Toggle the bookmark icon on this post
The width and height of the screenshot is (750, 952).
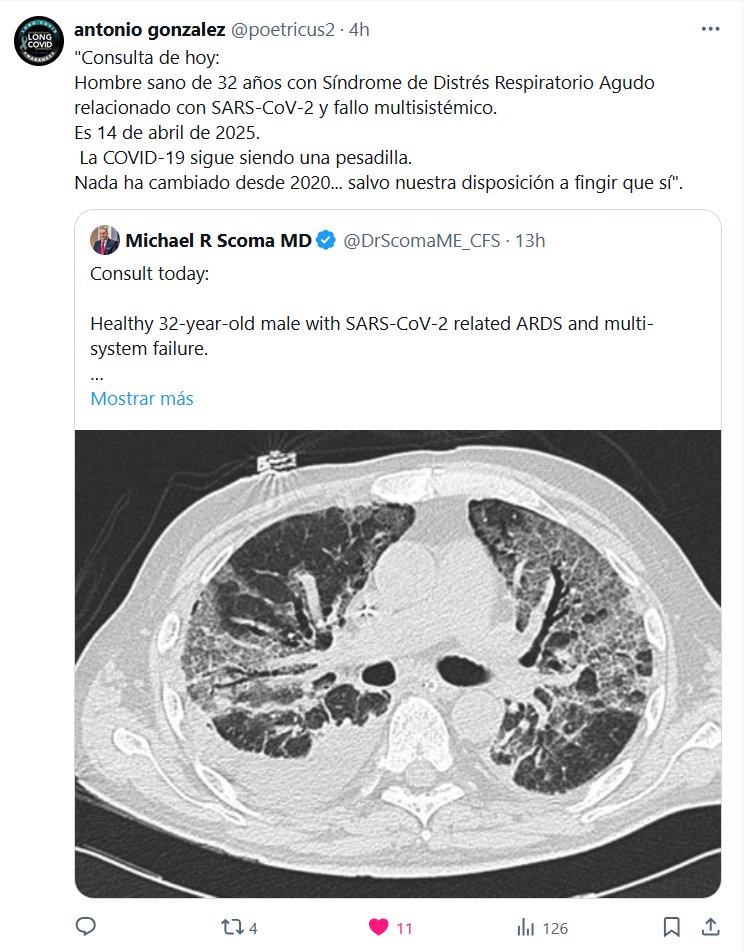(672, 927)
